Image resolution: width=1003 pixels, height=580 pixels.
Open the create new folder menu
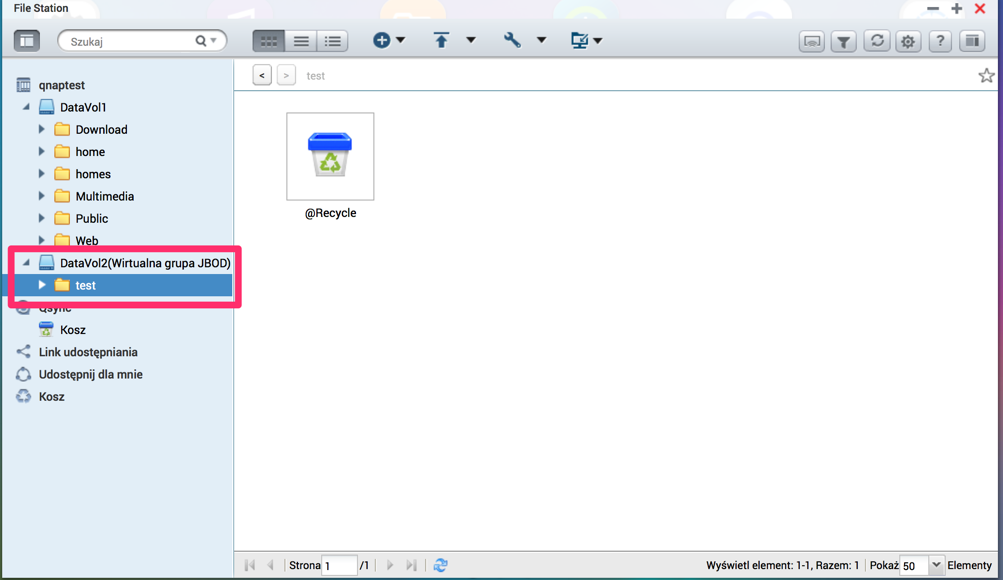click(388, 41)
